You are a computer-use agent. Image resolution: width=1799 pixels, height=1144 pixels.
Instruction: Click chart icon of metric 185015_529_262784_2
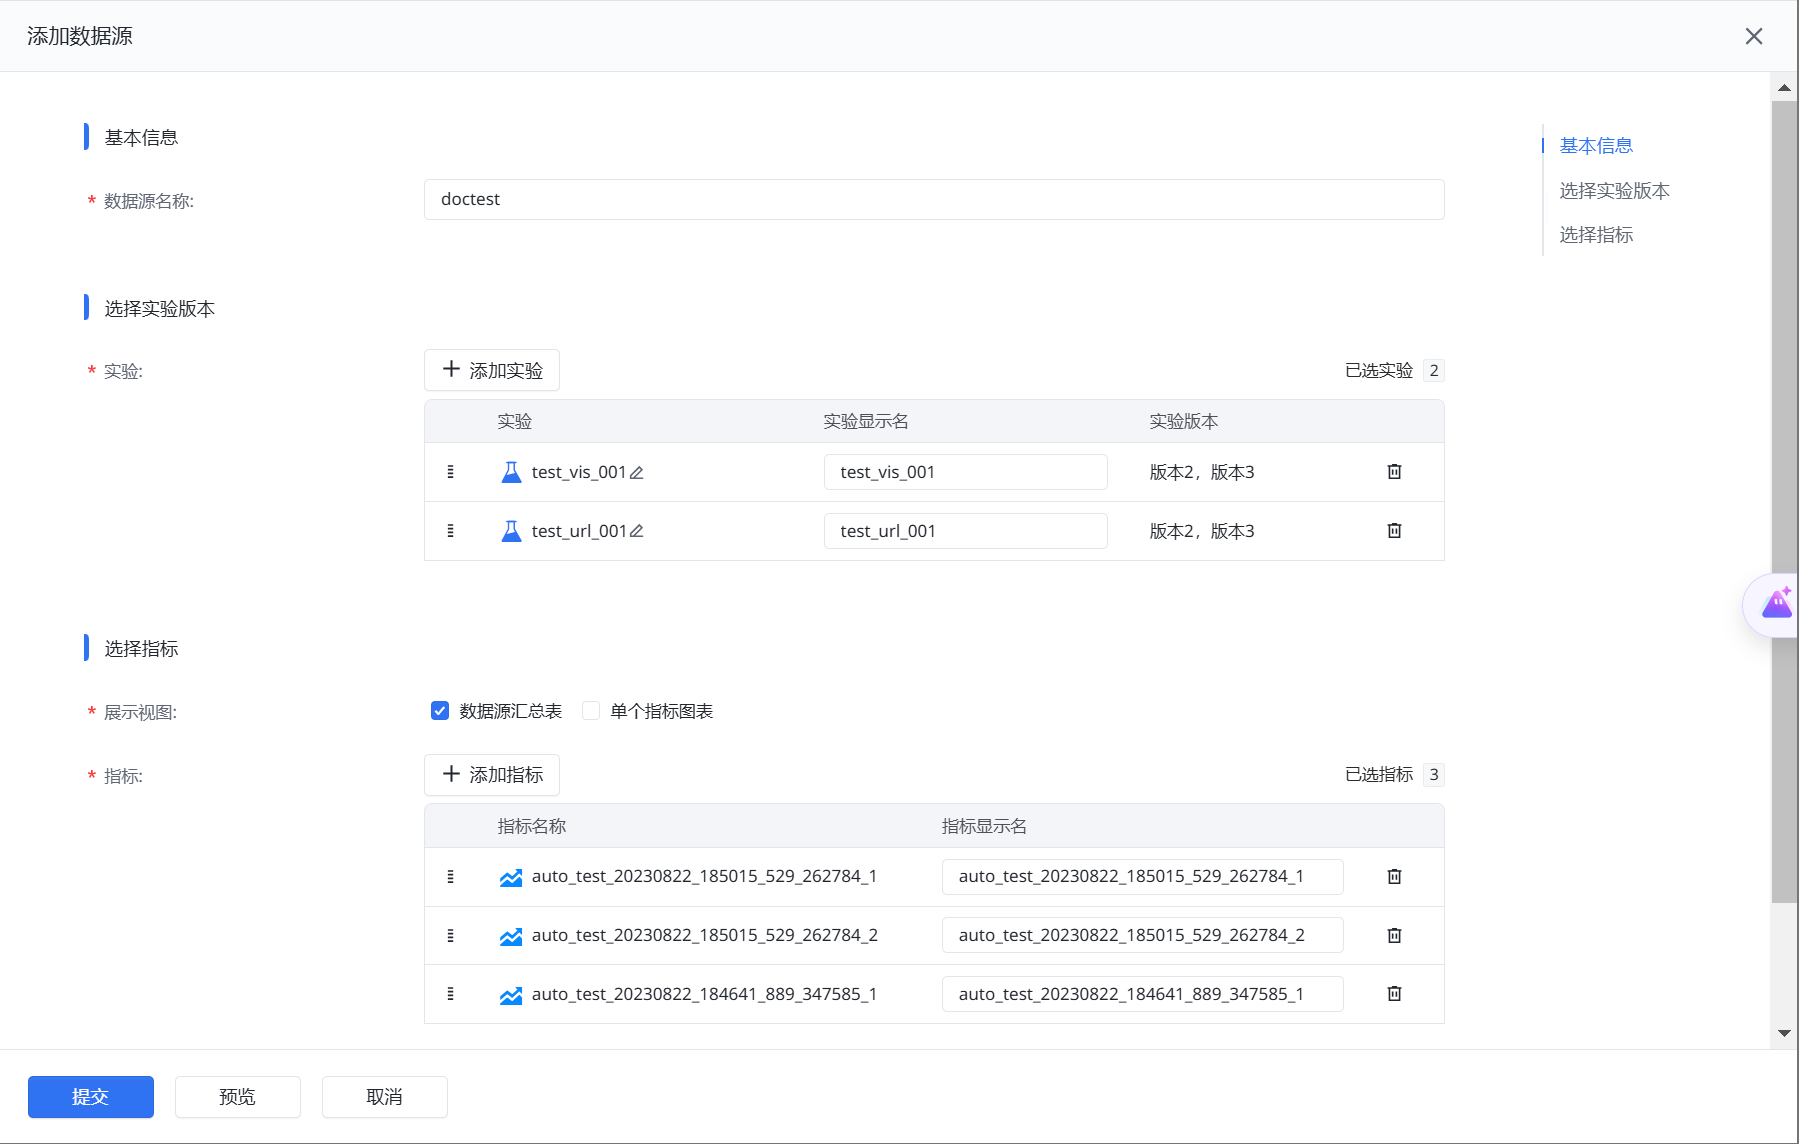click(511, 937)
